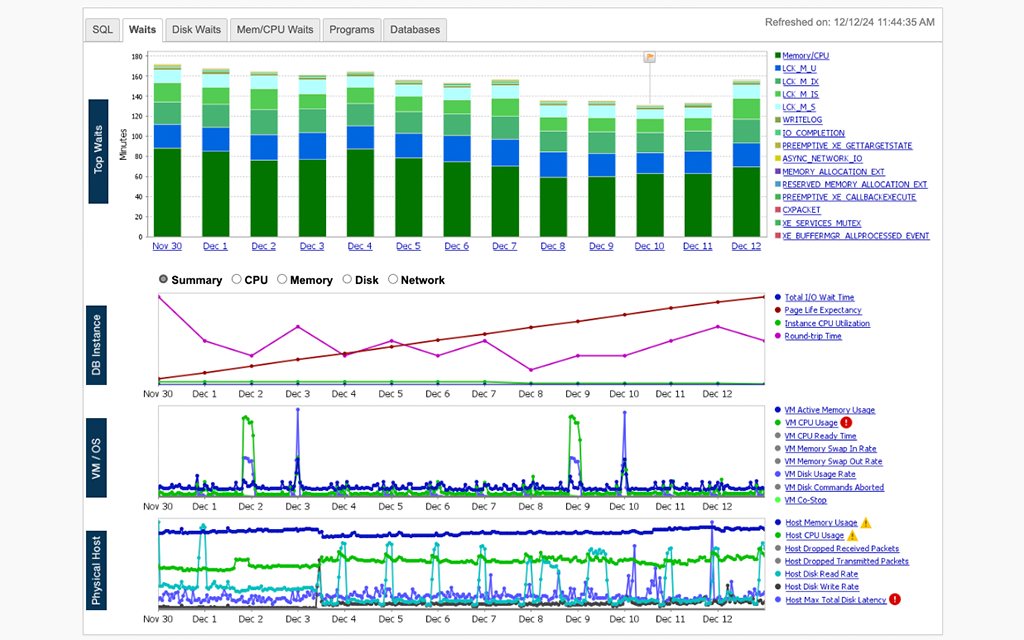Switch to the Disk Waits tab

pos(196,29)
